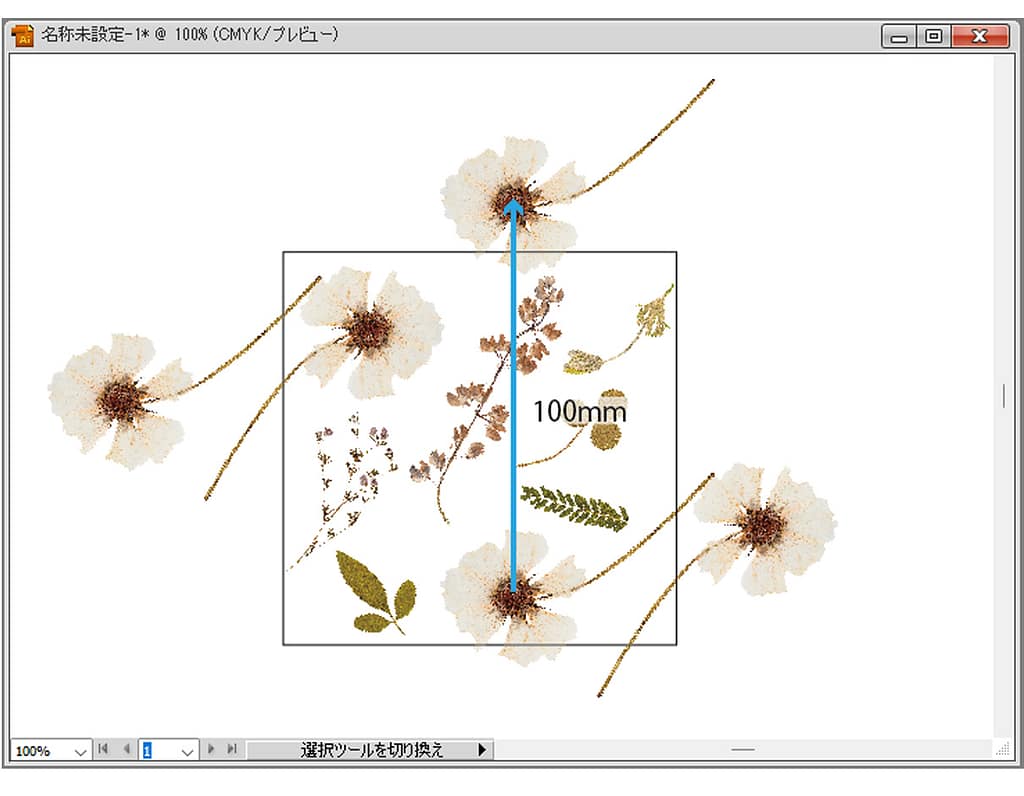
Task: Go to the previous artboard
Action: point(125,749)
